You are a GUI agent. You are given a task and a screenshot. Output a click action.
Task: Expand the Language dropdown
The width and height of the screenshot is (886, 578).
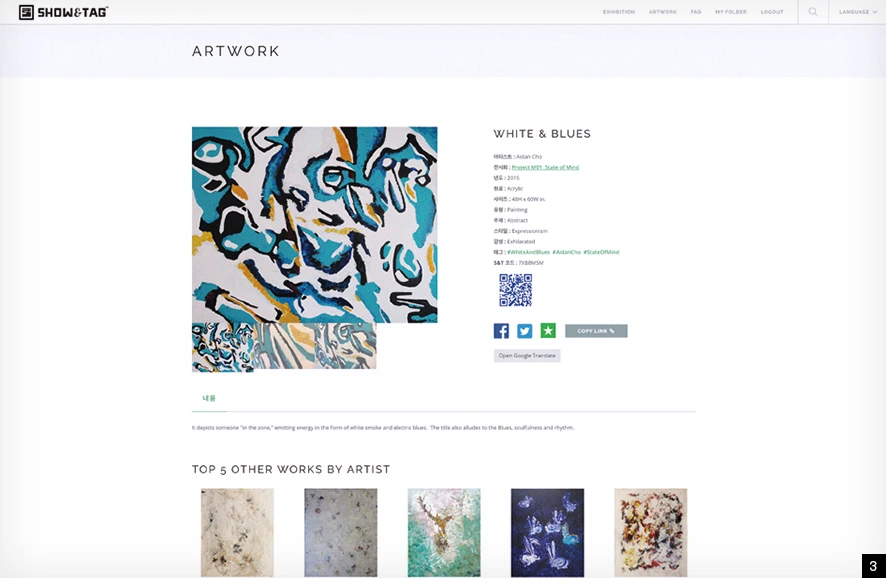858,12
